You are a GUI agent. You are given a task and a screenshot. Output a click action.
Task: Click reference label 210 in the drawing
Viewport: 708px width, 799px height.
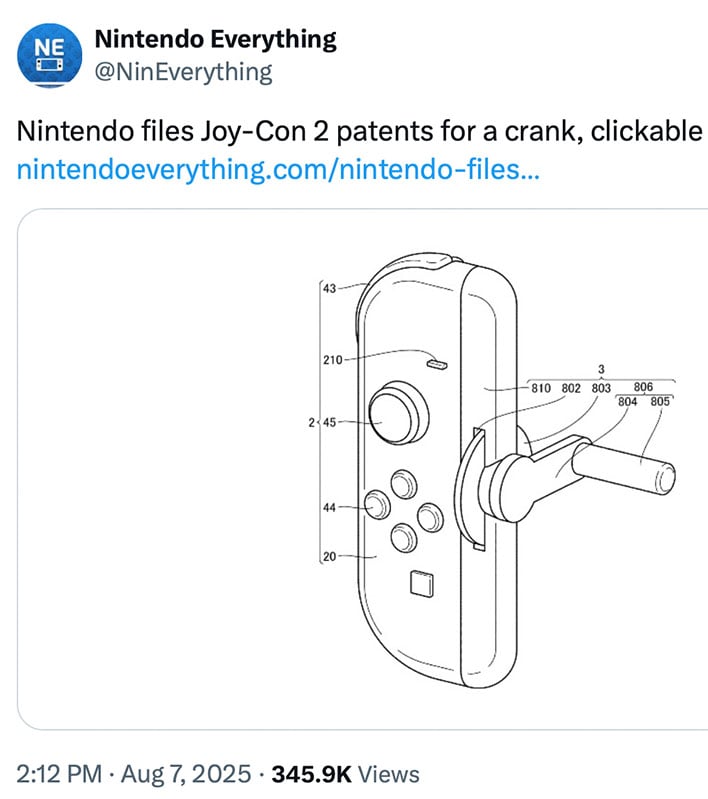332,357
